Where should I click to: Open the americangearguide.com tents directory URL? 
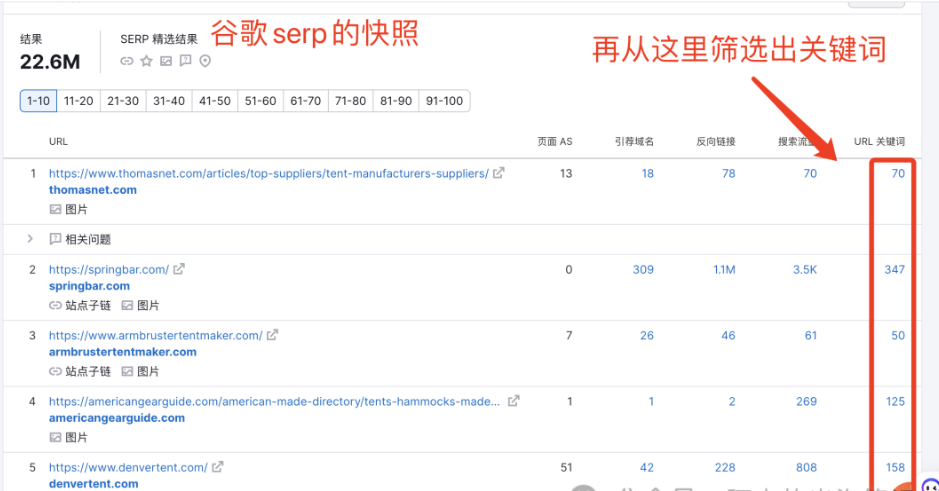click(274, 402)
